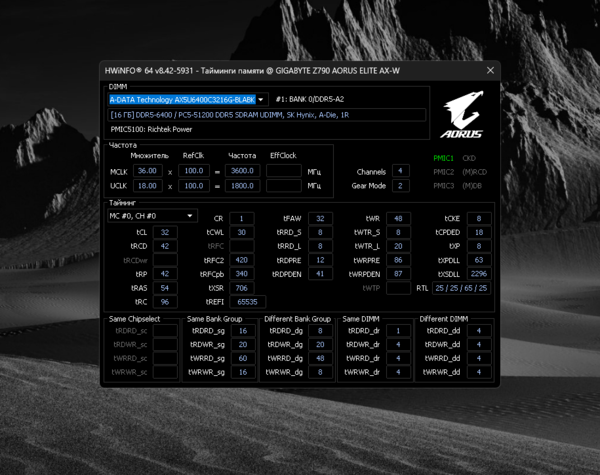Click the tXPDLL value 63

(479, 260)
